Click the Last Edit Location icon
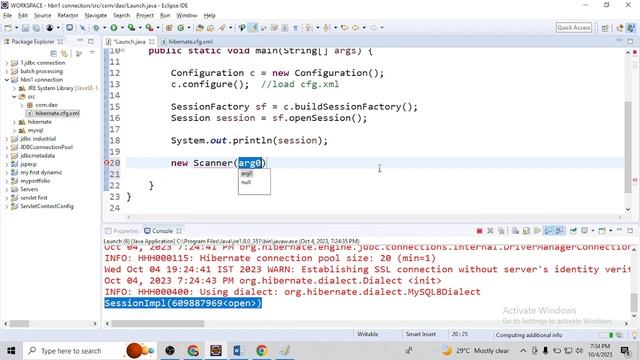Viewport: 640px width, 360px height. tap(344, 28)
